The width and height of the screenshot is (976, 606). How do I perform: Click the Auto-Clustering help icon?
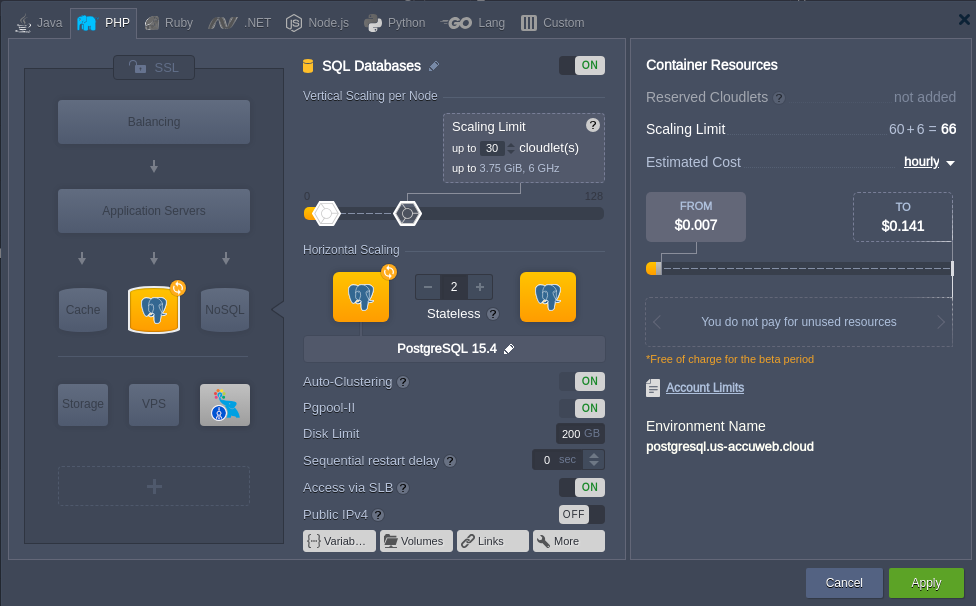pos(403,382)
